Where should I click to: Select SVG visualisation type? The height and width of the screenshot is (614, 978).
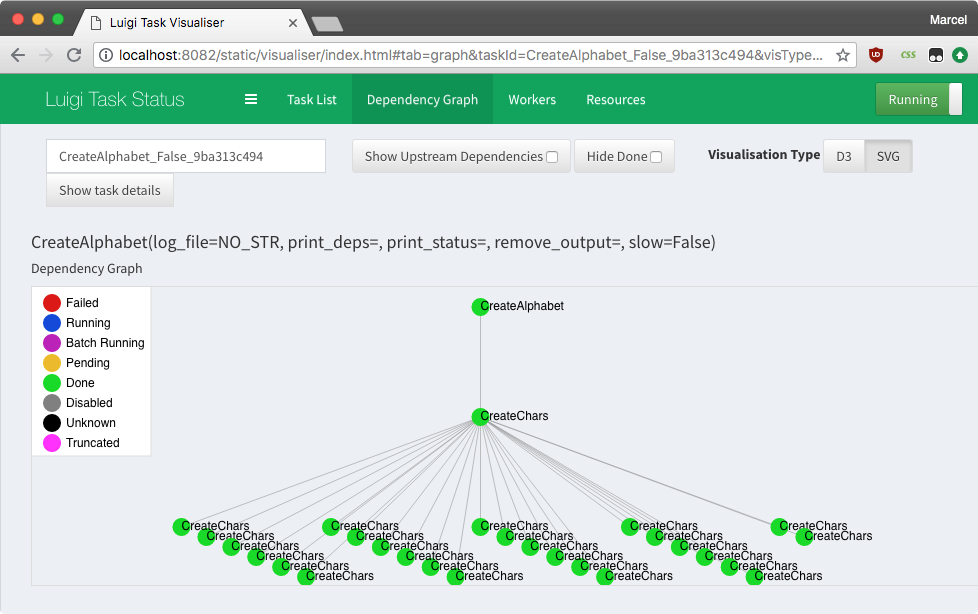tap(888, 156)
